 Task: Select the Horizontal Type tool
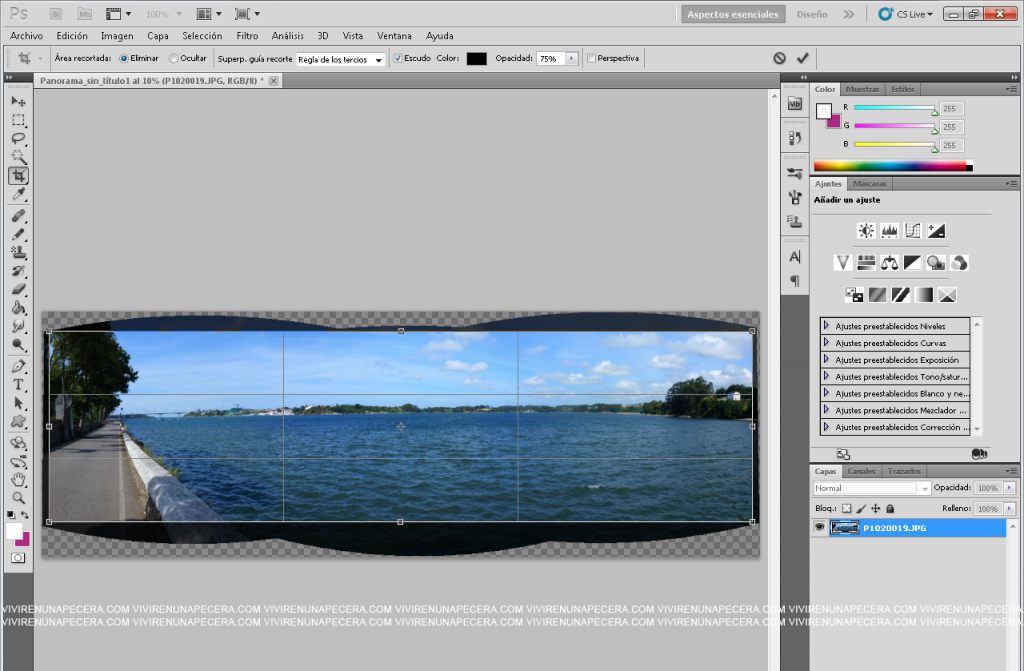pos(18,385)
